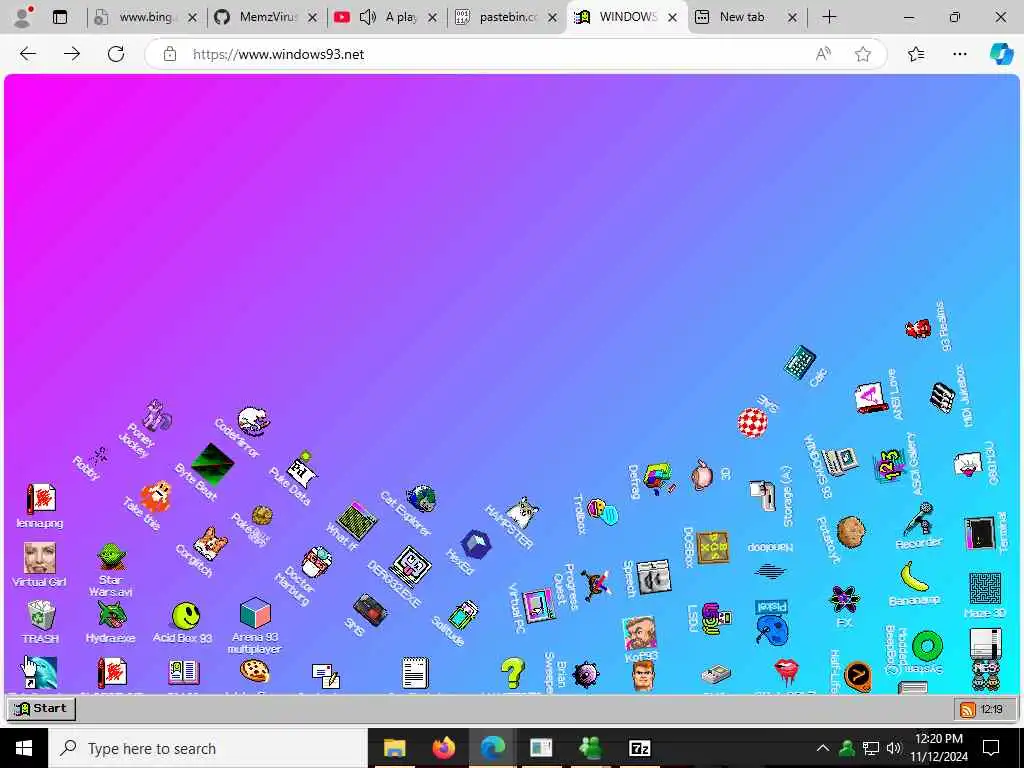Open the ANSI Love icon
This screenshot has height=768, width=1024.
(x=871, y=398)
